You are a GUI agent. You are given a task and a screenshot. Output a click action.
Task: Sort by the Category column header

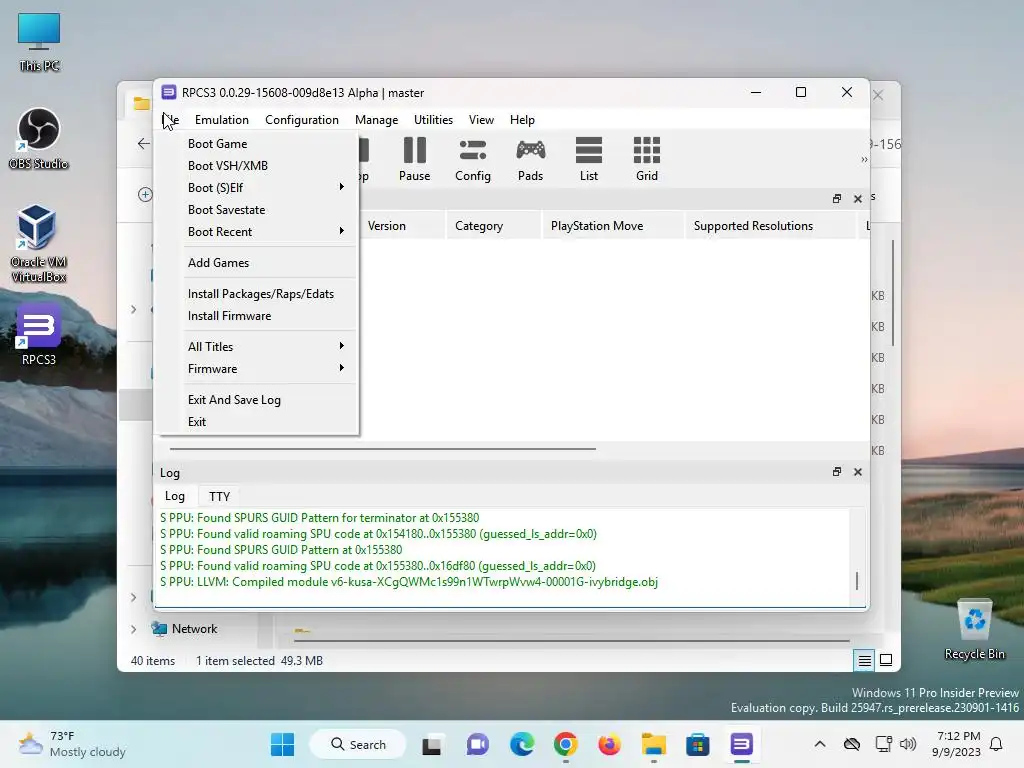[x=494, y=226]
